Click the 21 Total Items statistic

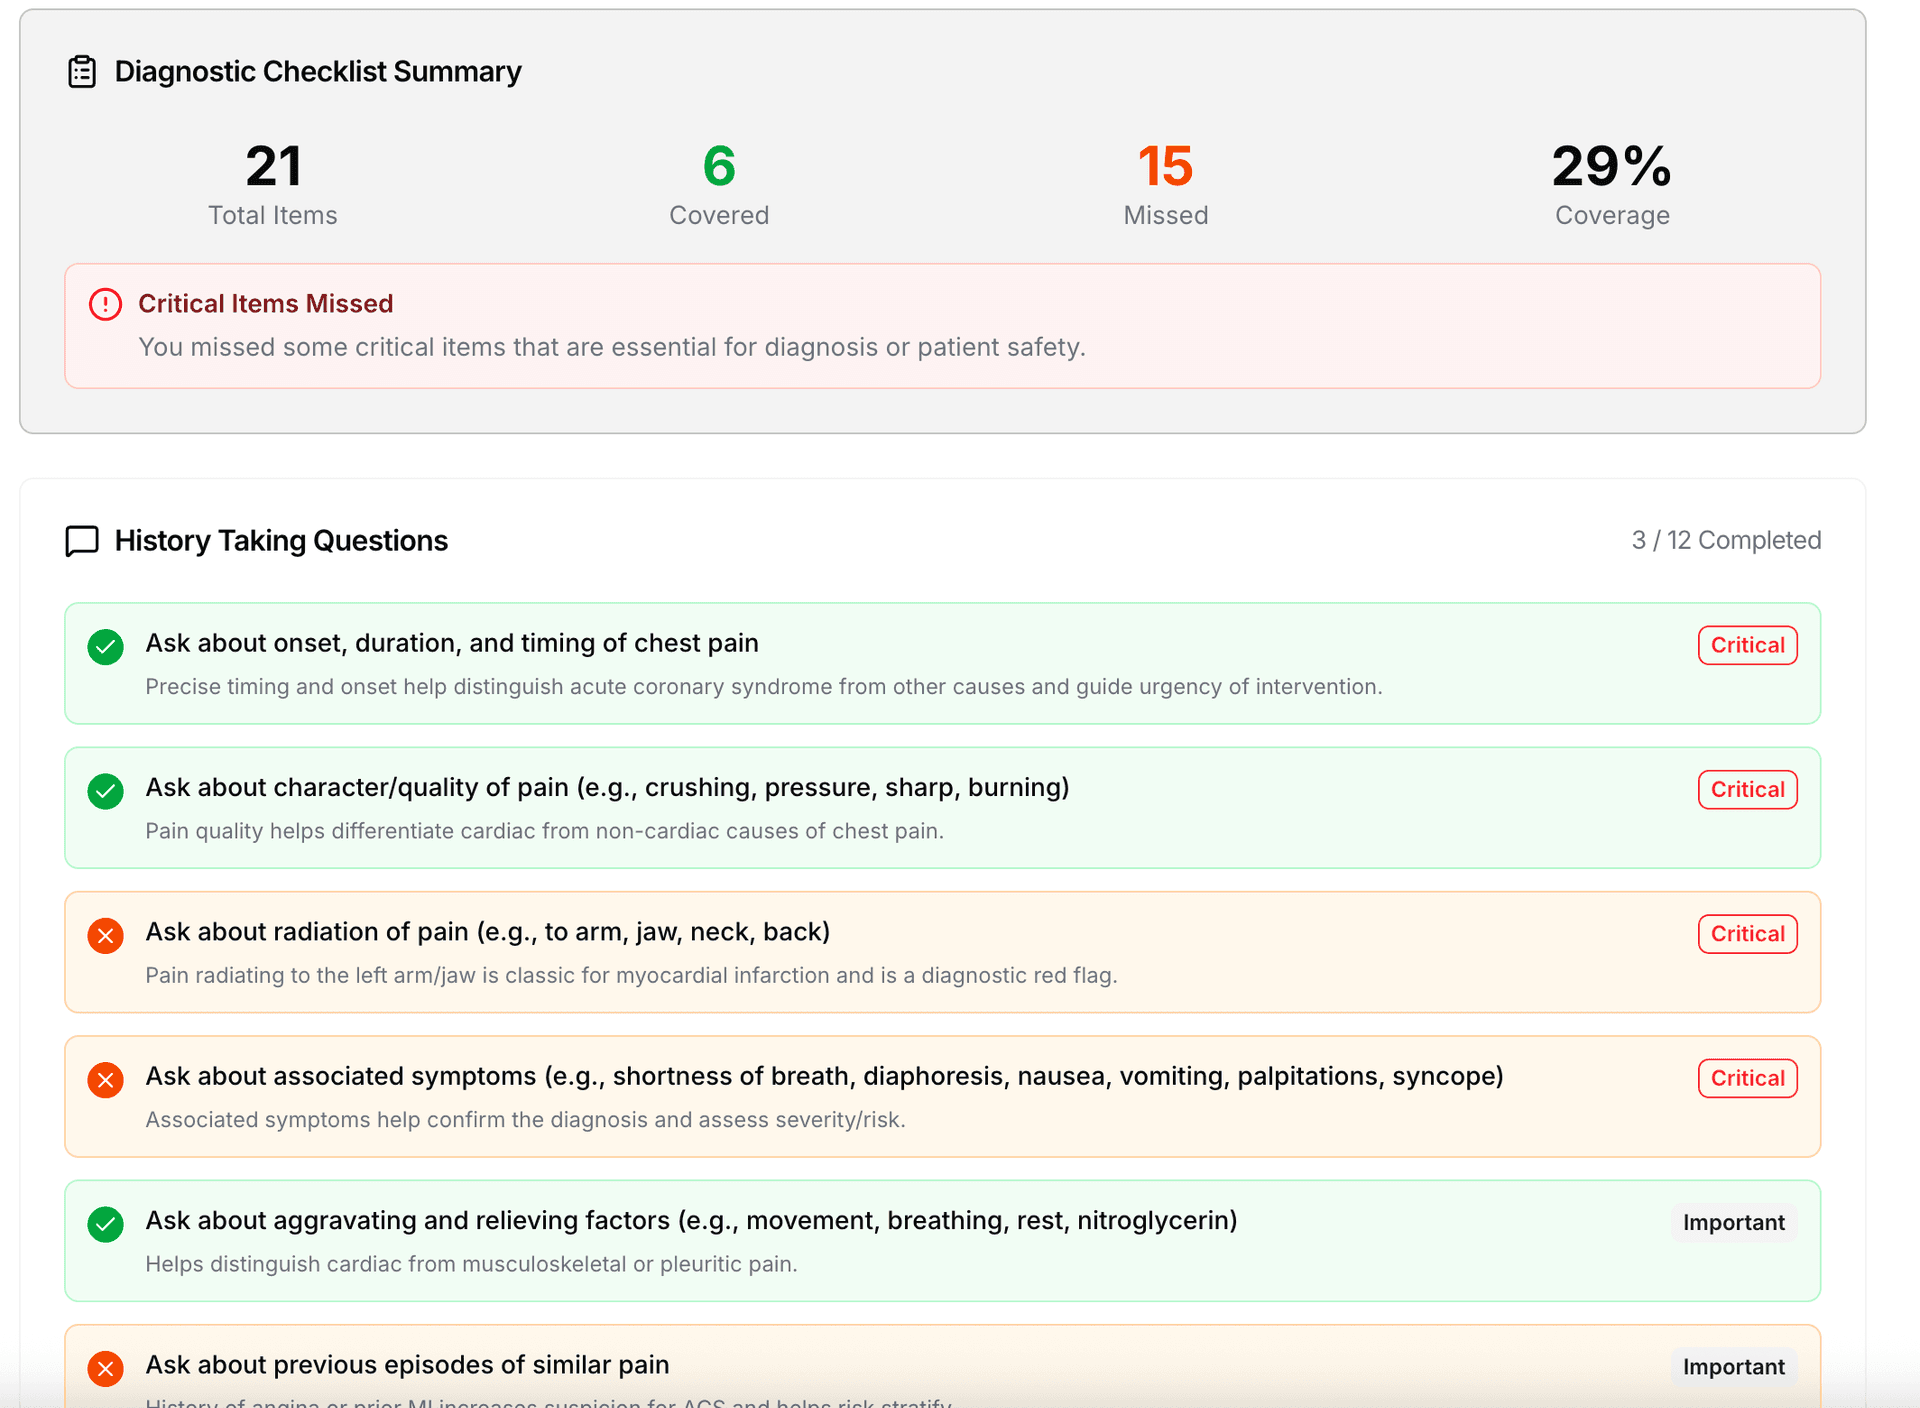tap(273, 167)
